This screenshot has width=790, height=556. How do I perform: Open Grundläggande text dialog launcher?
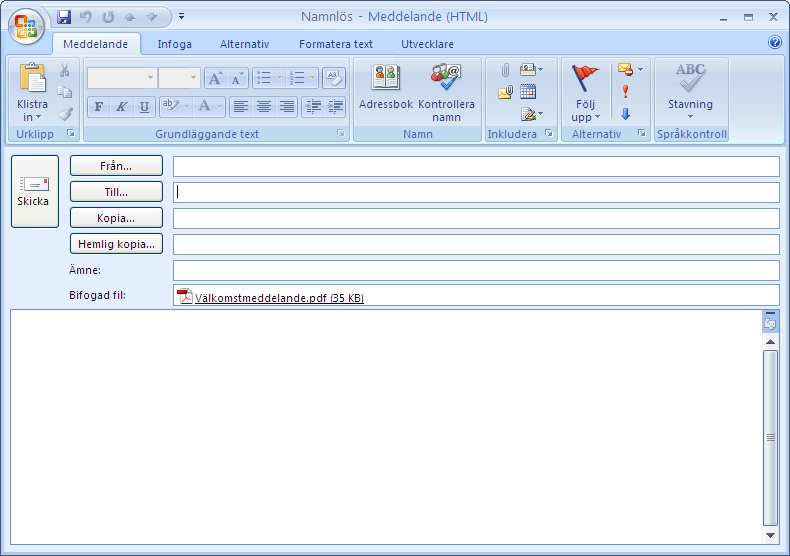(341, 133)
